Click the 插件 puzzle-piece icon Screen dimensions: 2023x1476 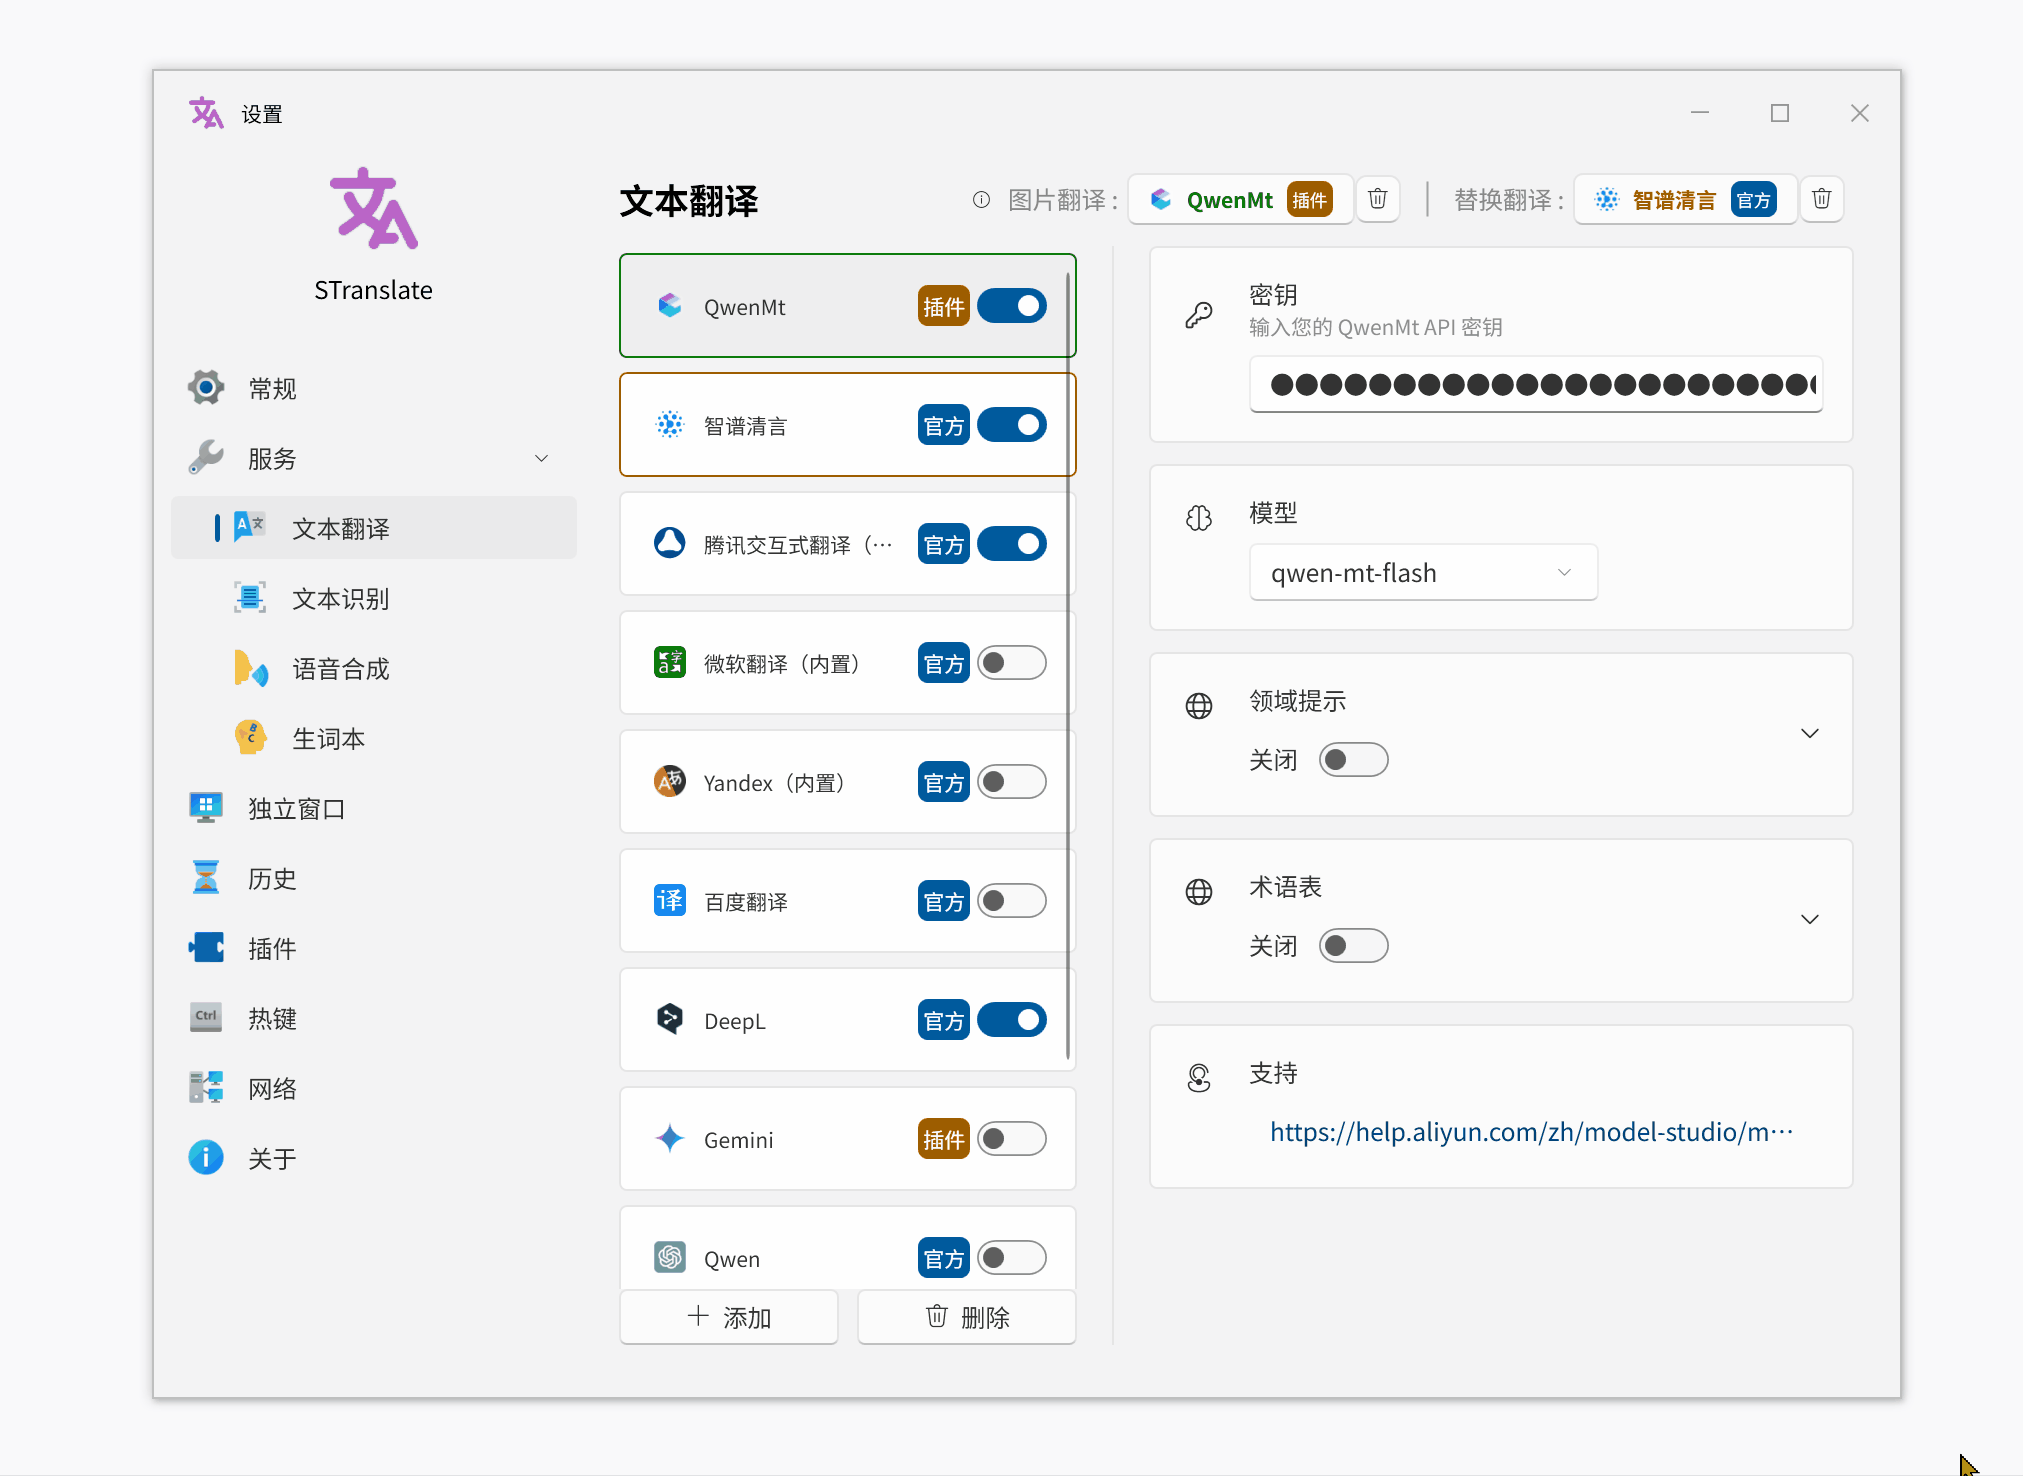(205, 947)
